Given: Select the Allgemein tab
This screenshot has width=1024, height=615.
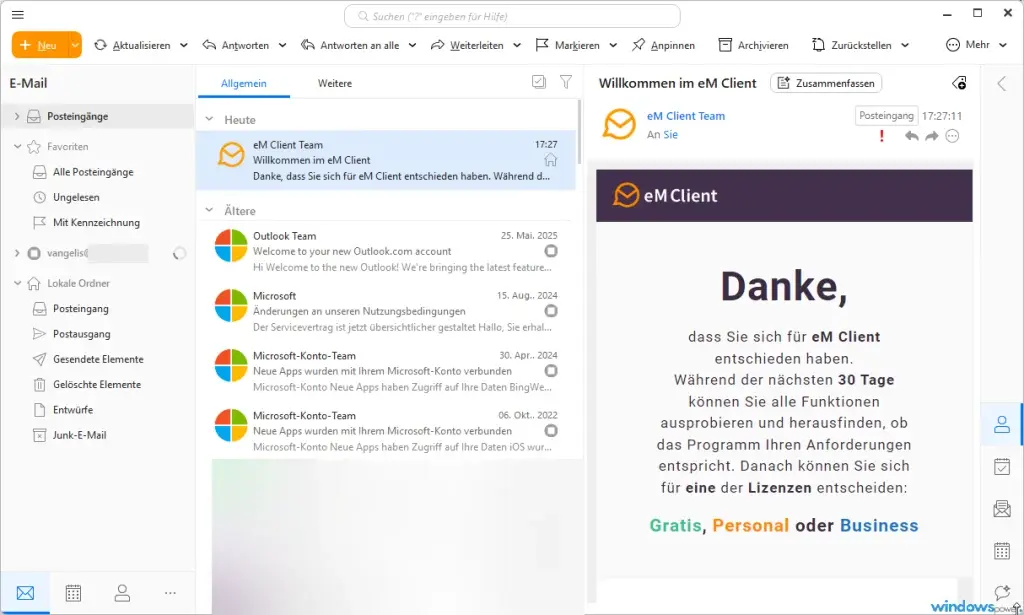Looking at the screenshot, I should pyautogui.click(x=244, y=84).
